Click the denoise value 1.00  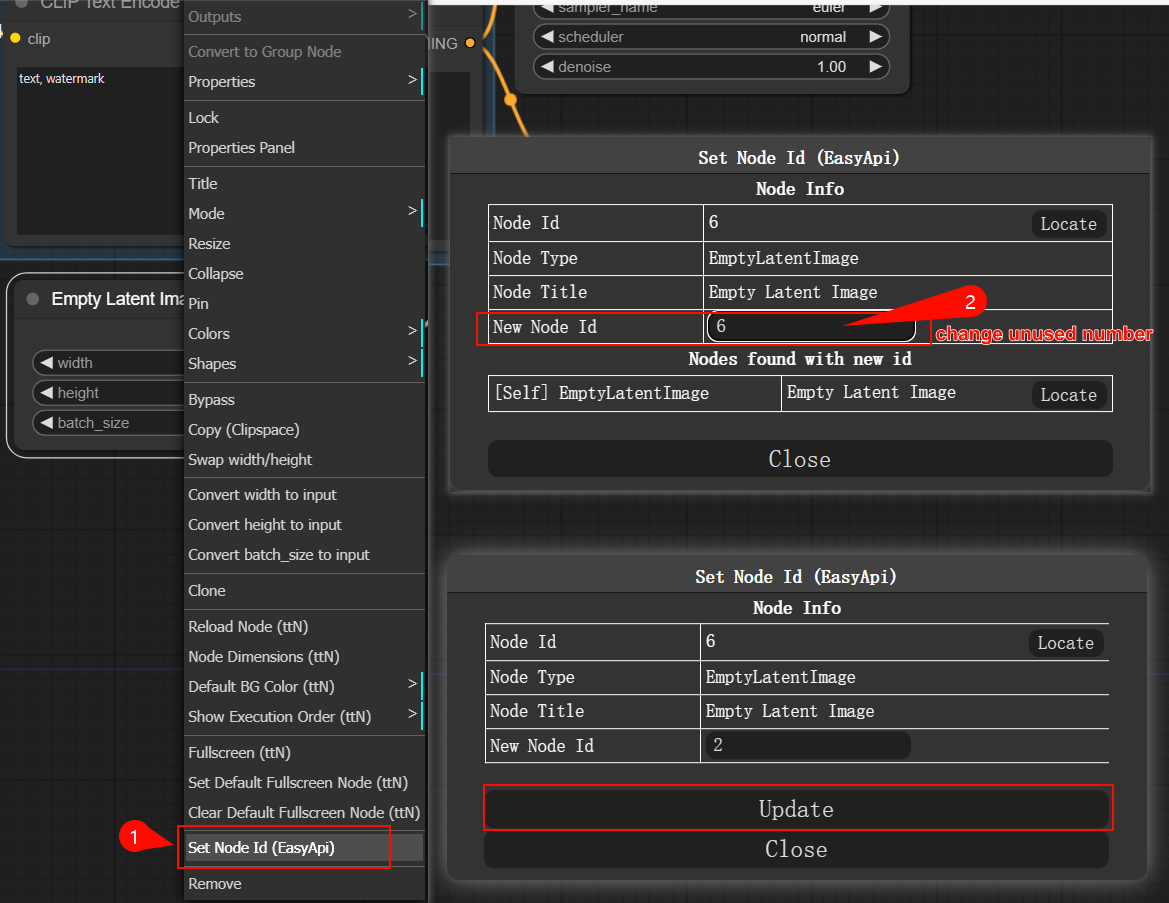tap(831, 66)
